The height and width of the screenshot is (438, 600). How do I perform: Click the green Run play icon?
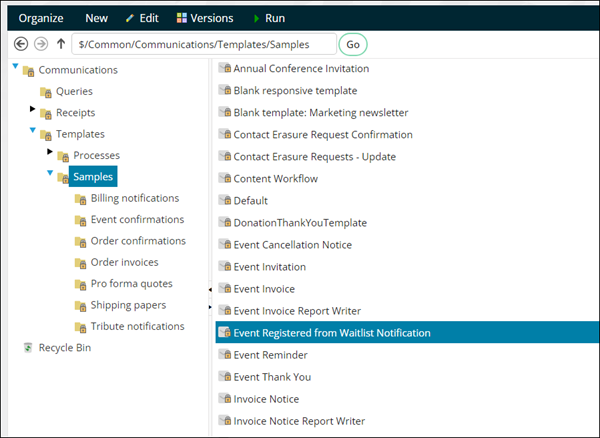[256, 18]
